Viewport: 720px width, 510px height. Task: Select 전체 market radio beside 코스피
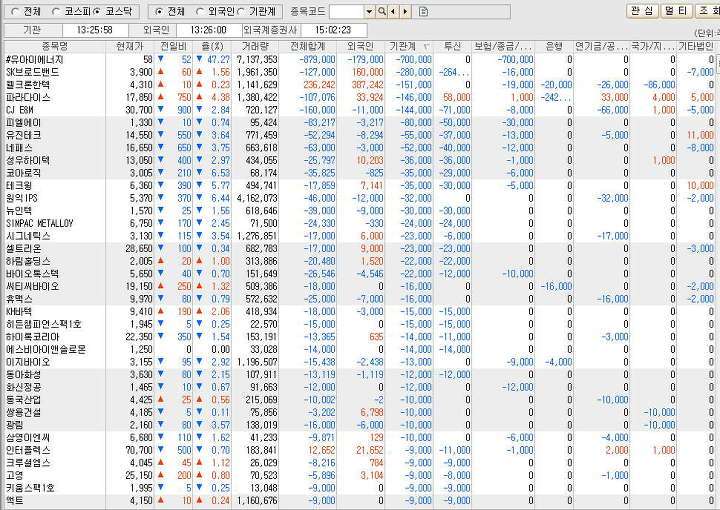[x=15, y=11]
